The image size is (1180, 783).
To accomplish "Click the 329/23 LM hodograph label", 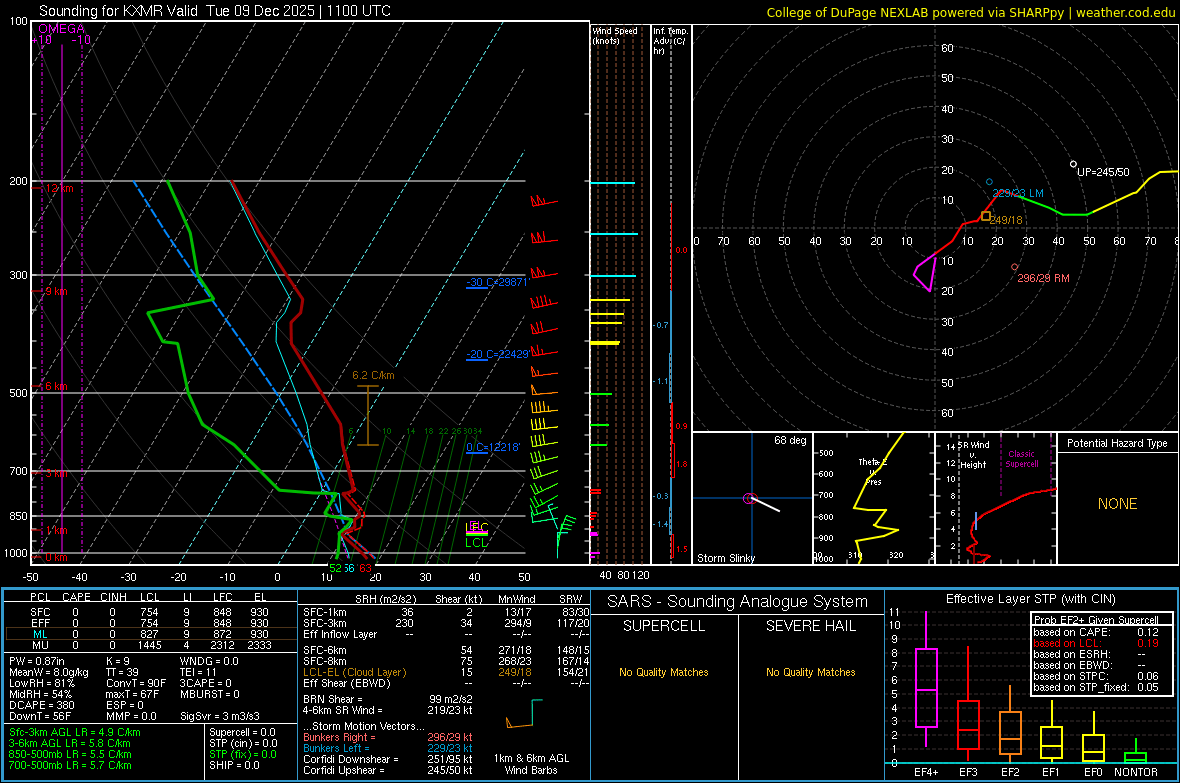I will (1017, 193).
